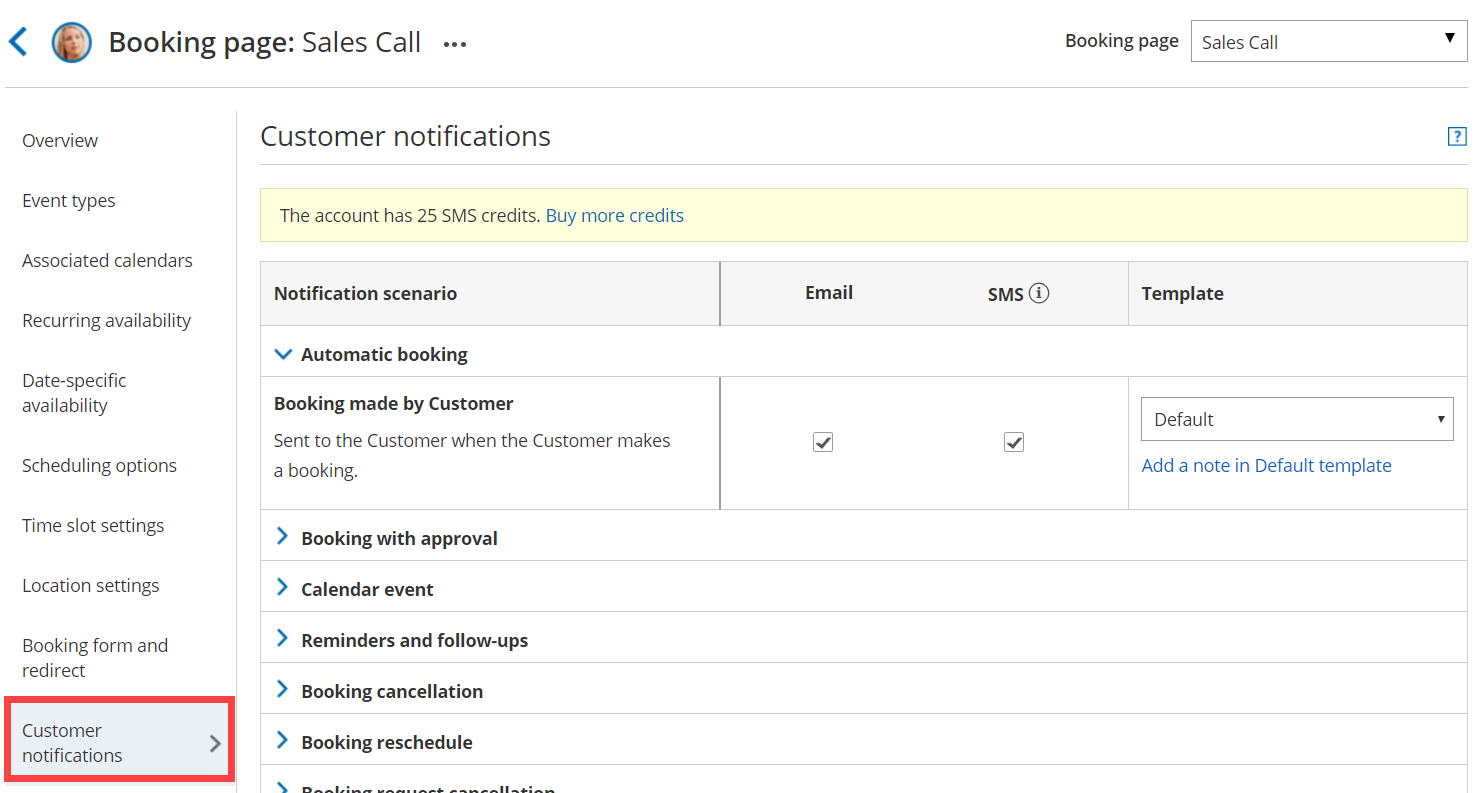Go to Event types in sidebar
Screen dimensions: 1475x793
[x=69, y=201]
